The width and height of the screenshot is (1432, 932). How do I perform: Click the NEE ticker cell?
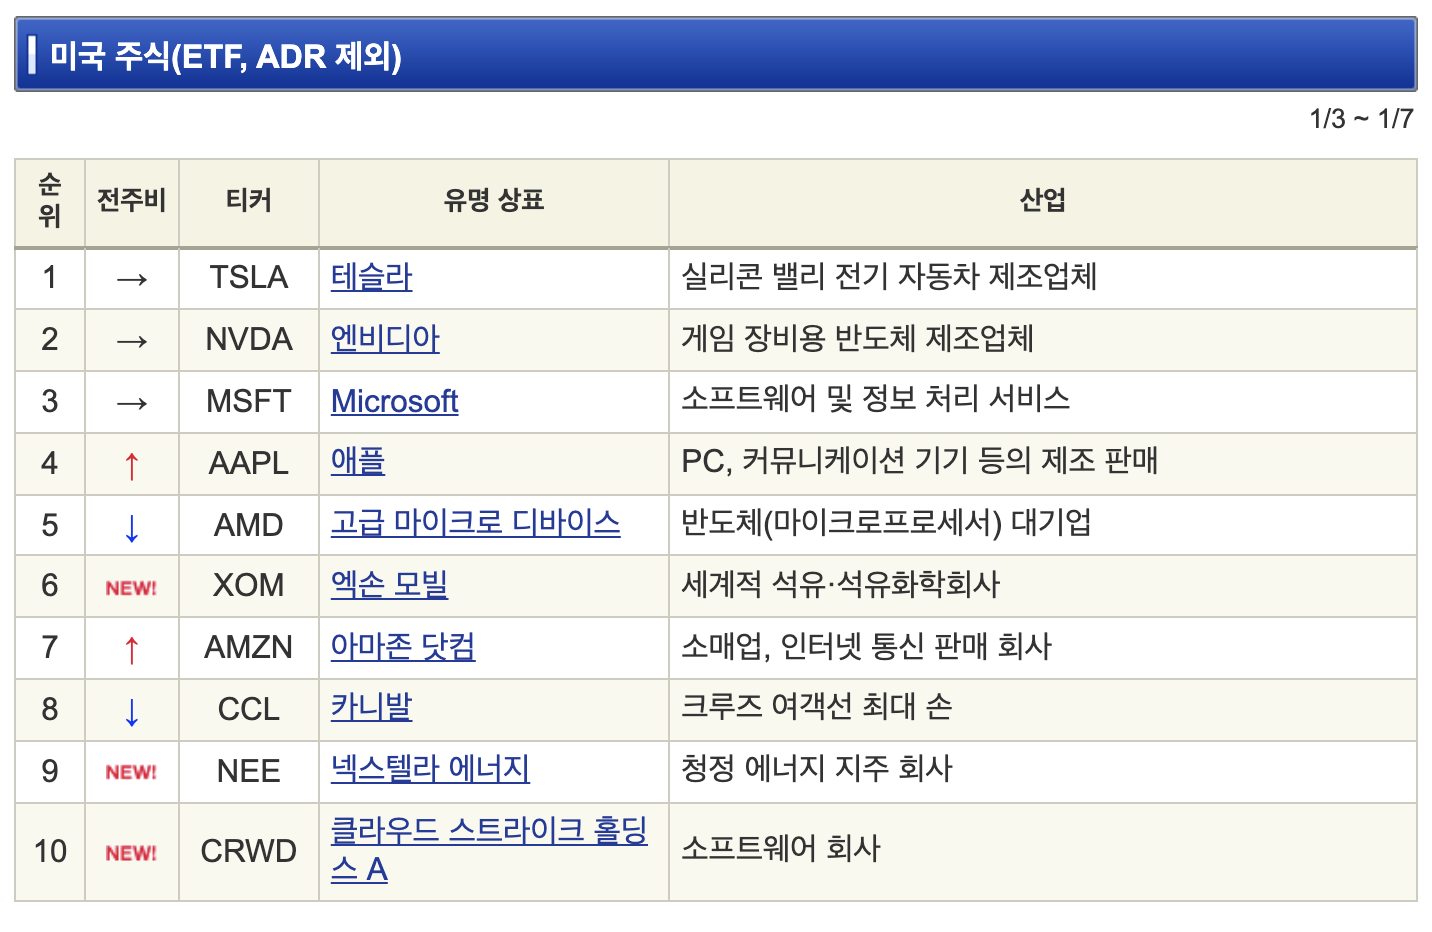point(249,771)
